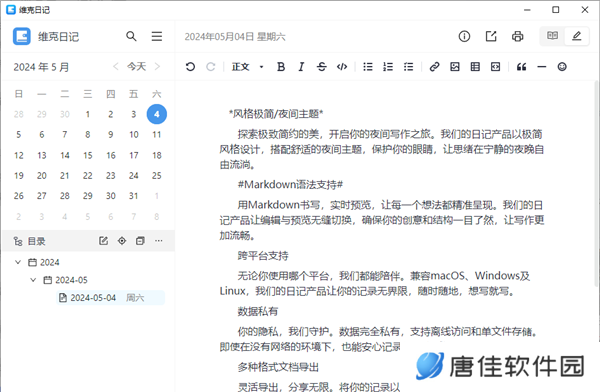Select May 4 highlighted date
600x392 pixels.
(157, 114)
